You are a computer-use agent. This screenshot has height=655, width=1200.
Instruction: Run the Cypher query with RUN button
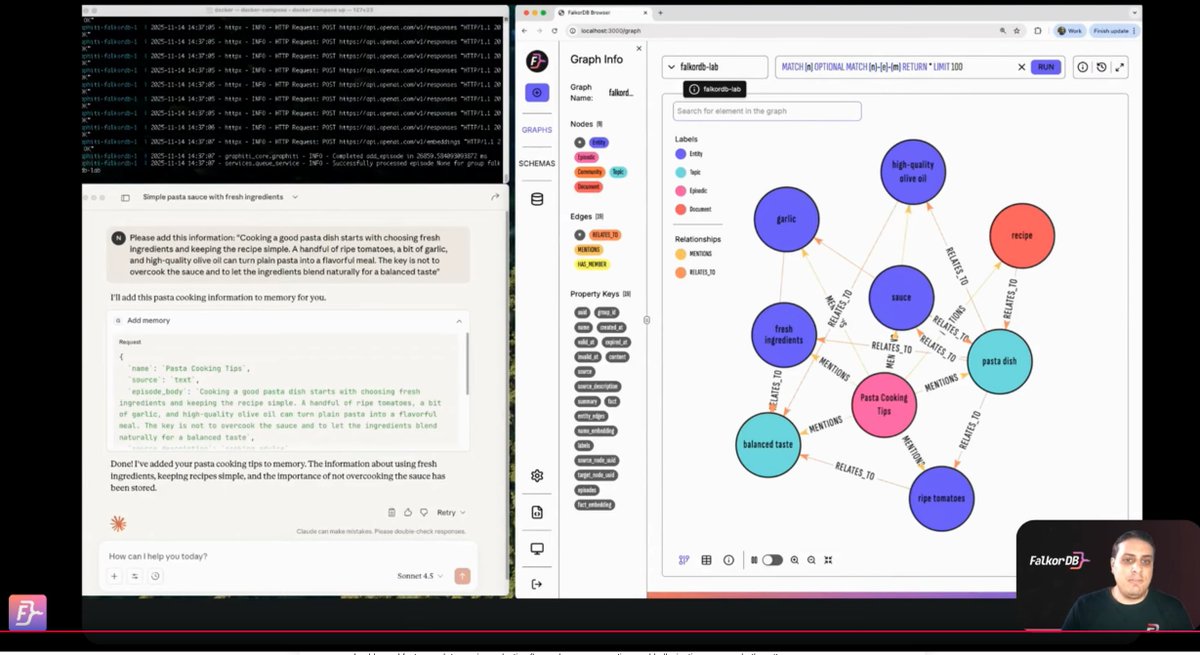point(1046,67)
